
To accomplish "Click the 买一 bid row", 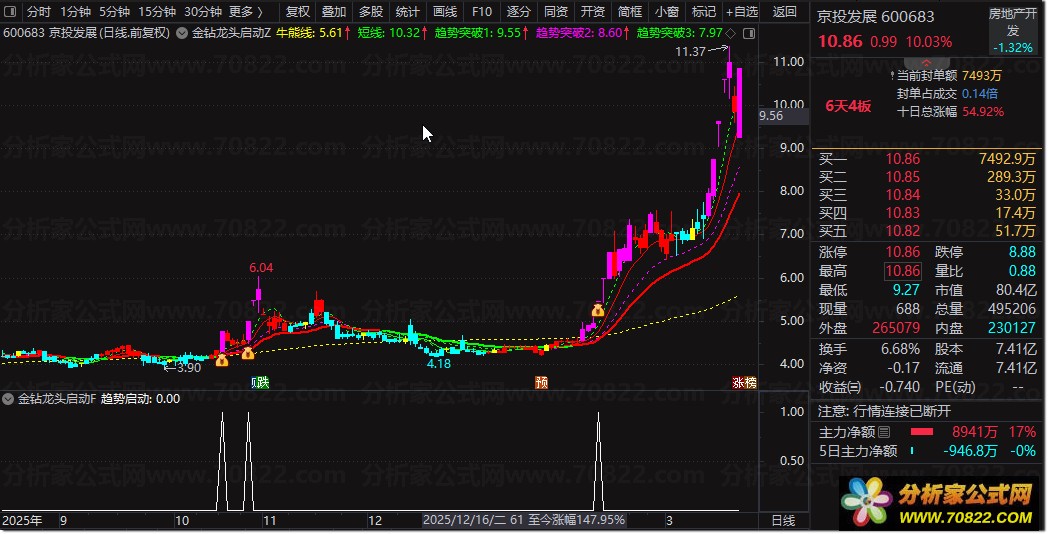I will 927,159.
